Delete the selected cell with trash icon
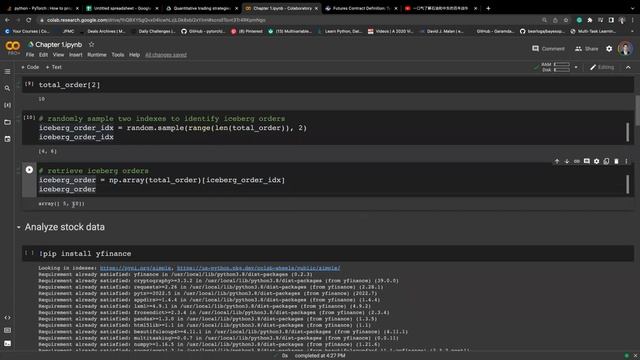Viewport: 640px width, 360px height. (616, 162)
